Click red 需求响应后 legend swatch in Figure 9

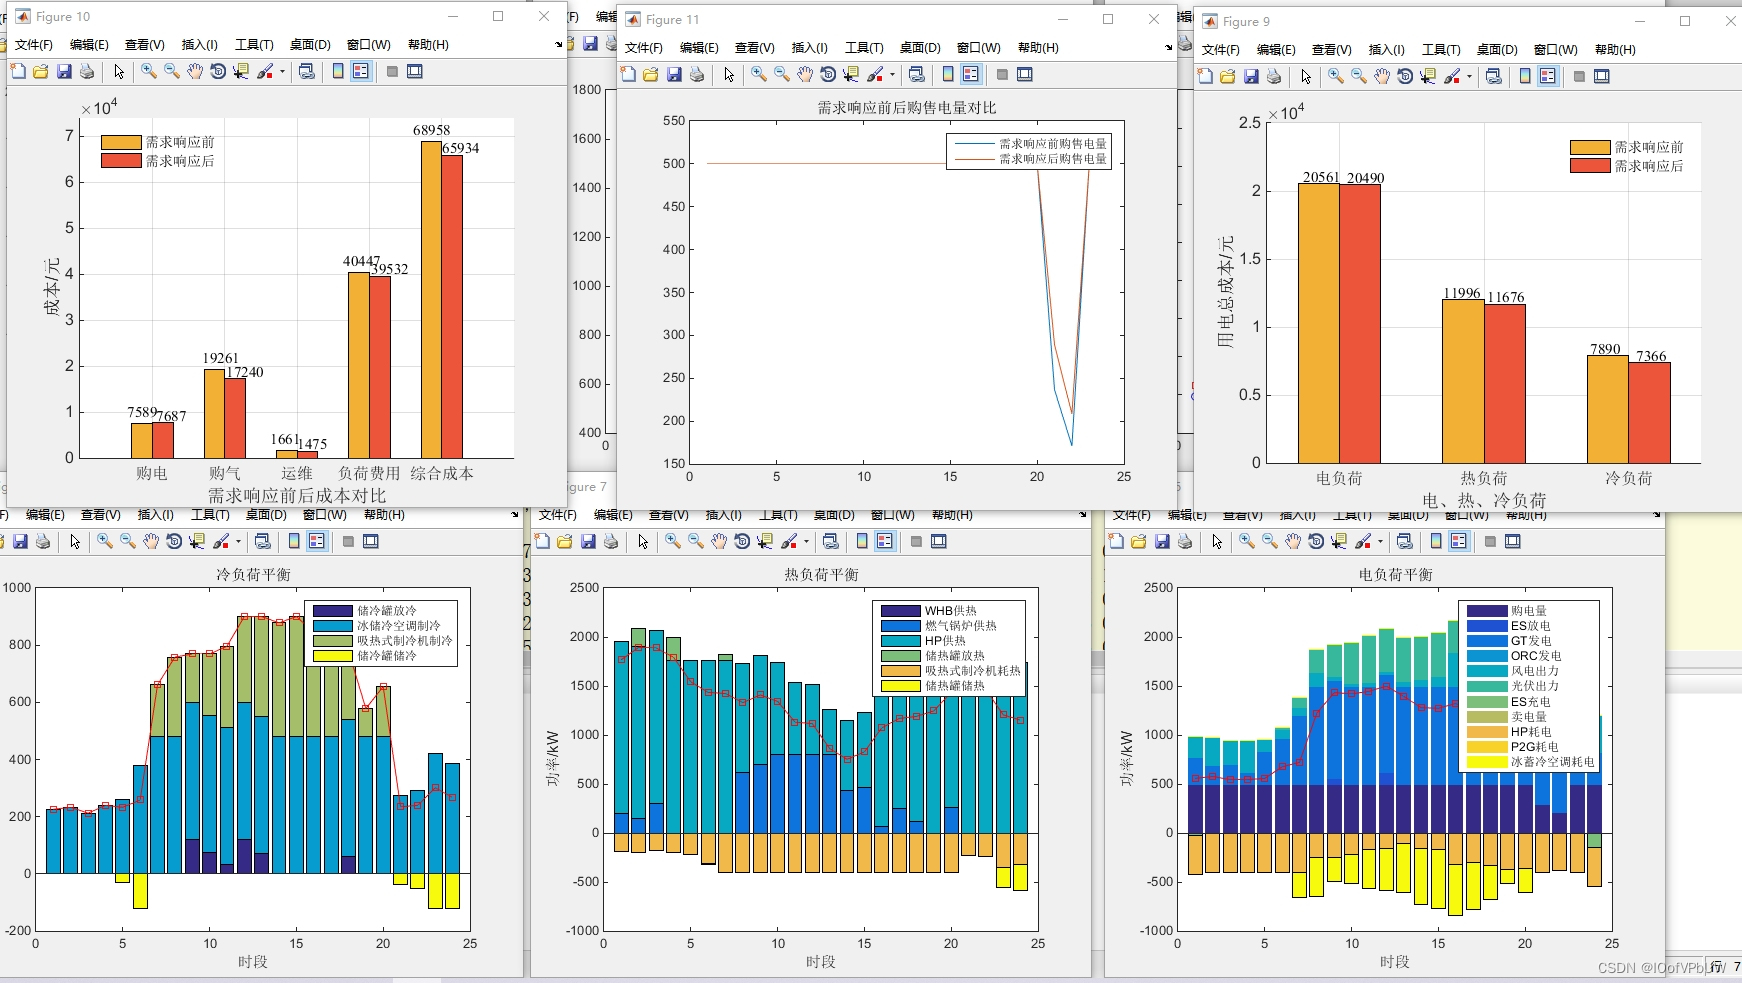tap(1590, 166)
